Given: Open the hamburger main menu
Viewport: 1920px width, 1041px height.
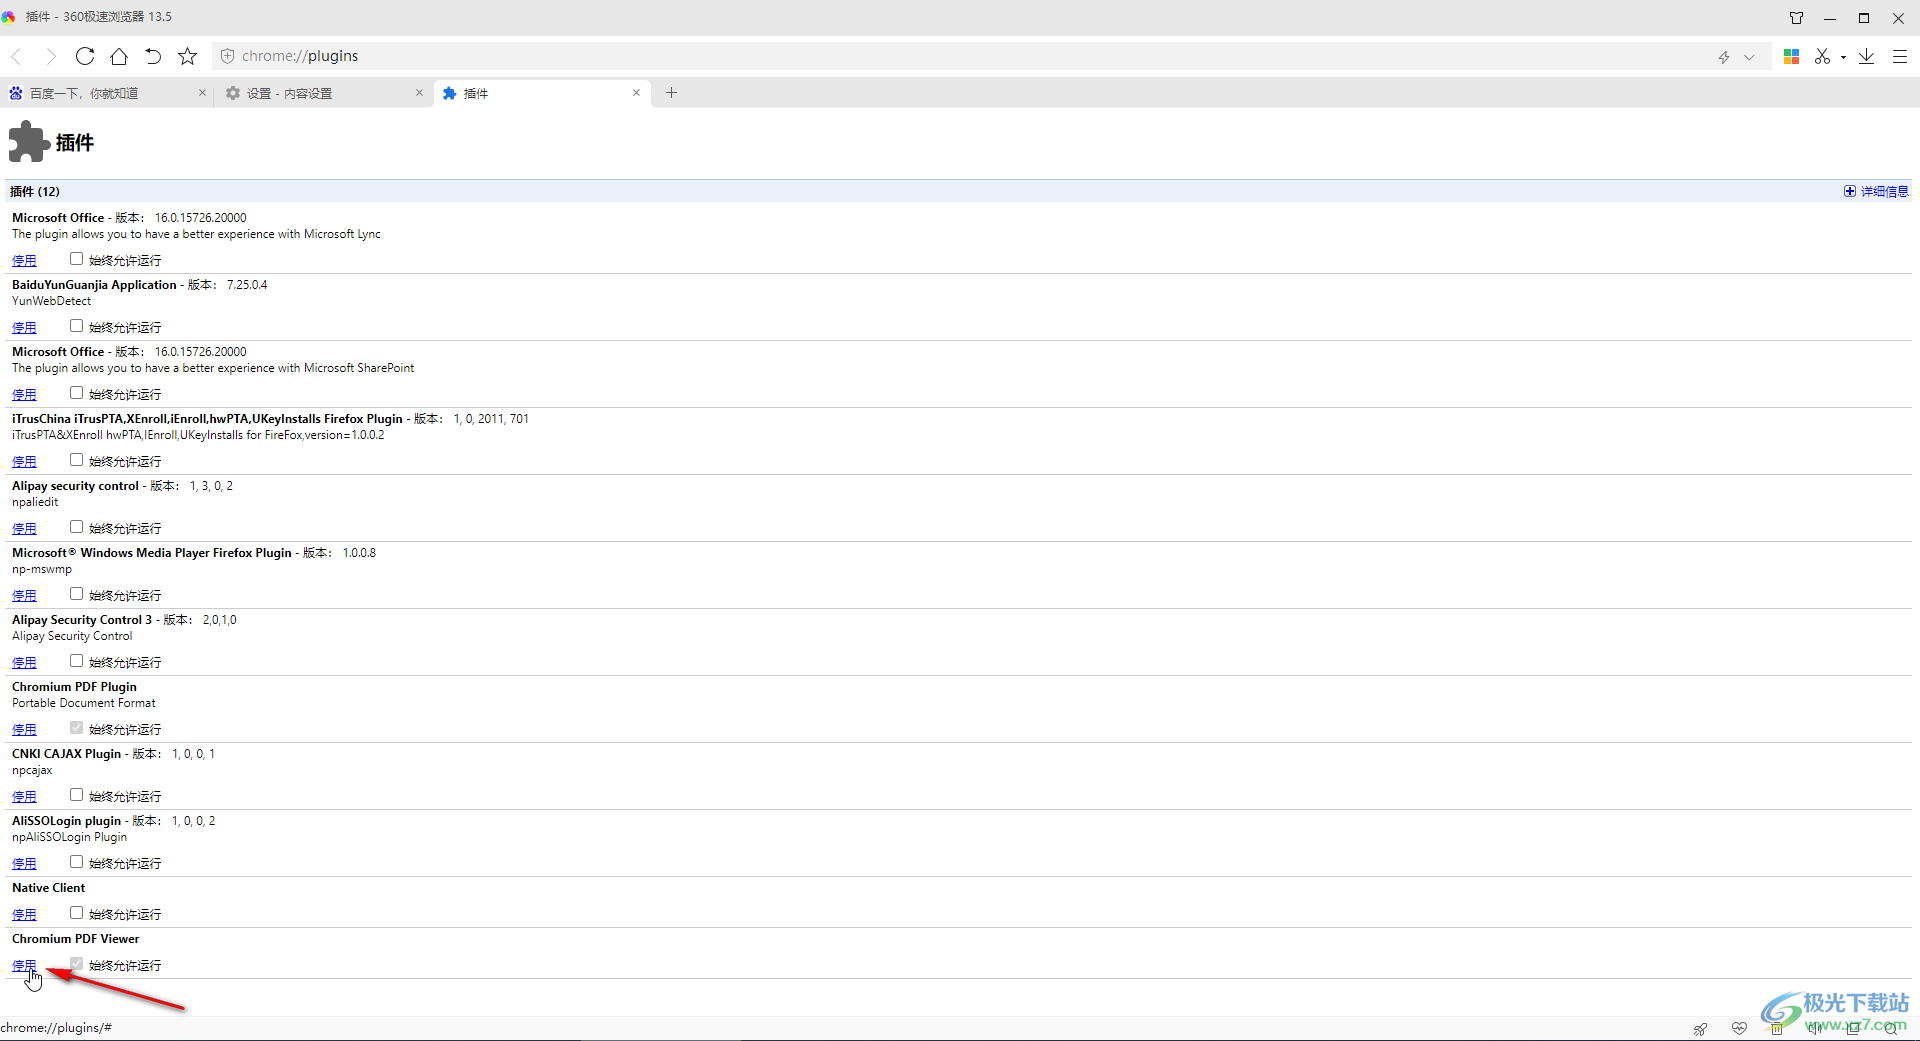Looking at the screenshot, I should click(1900, 57).
